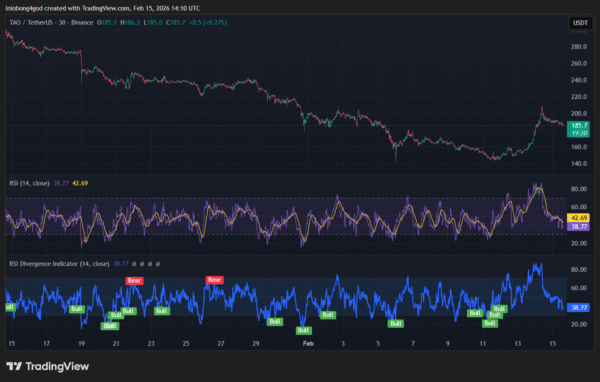Click the 140.0 price axis label
This screenshot has width=600, height=382.
(x=579, y=164)
